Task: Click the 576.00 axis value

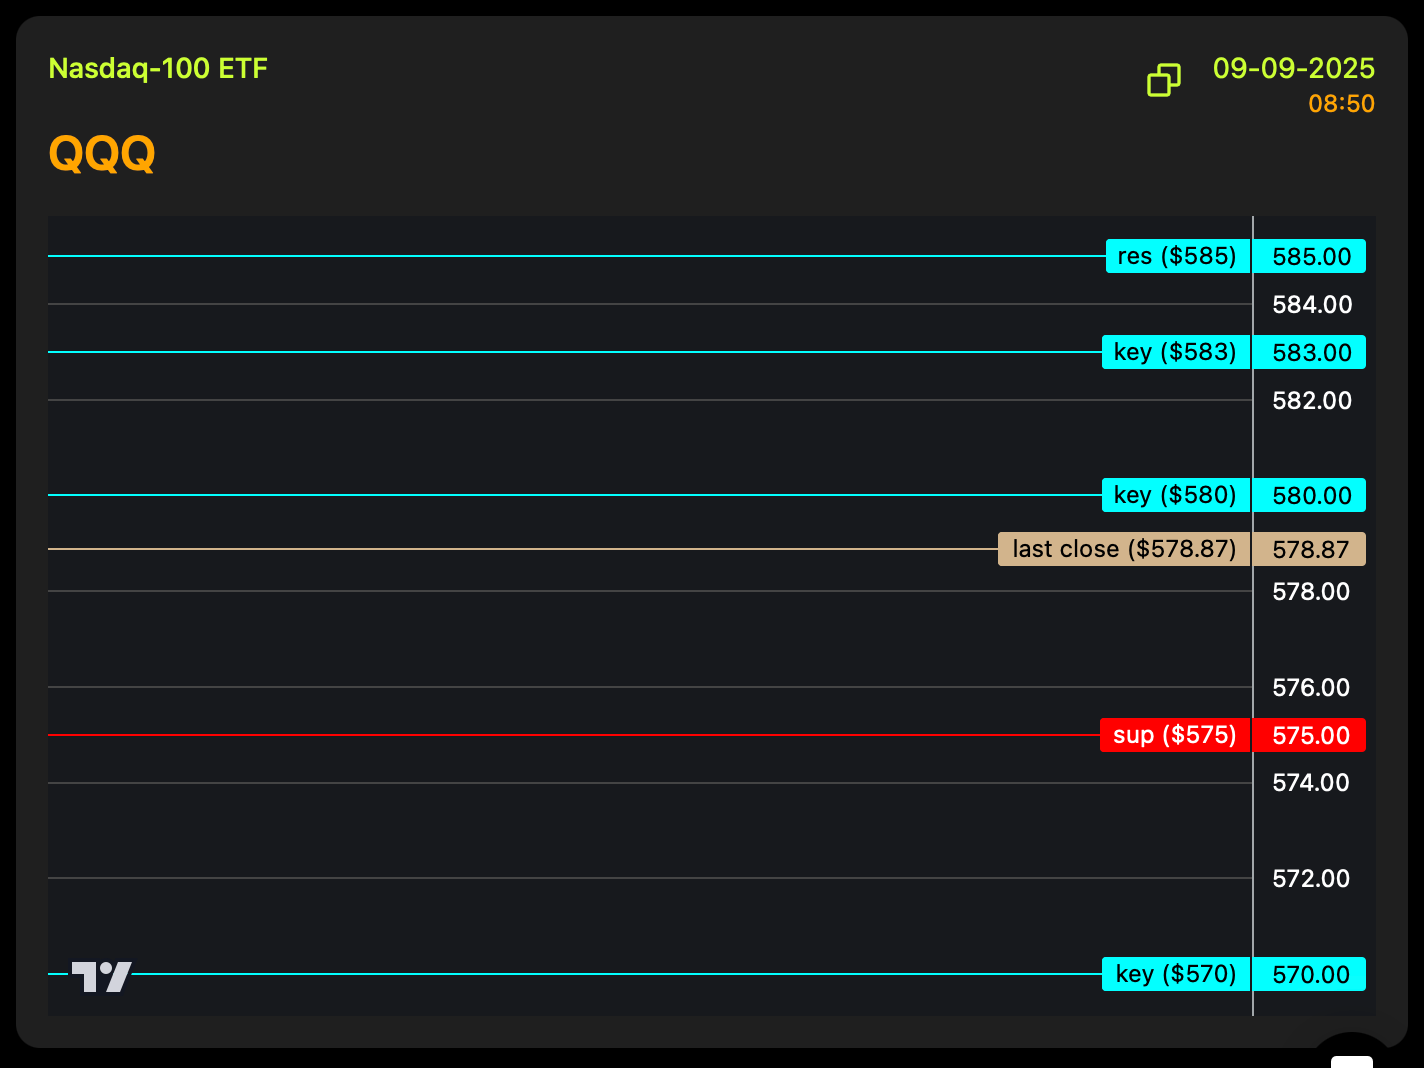Action: click(1311, 687)
